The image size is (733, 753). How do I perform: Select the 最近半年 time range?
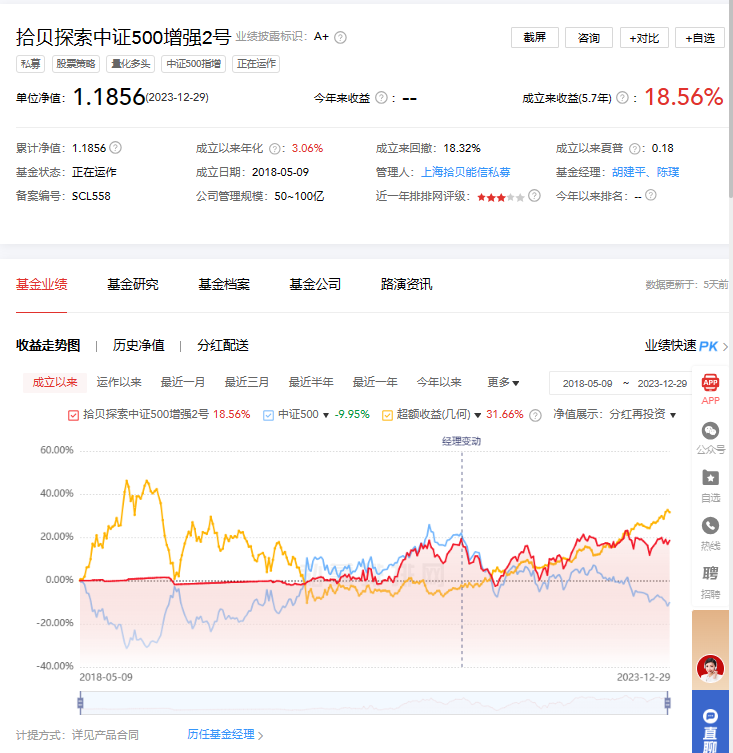[311, 383]
